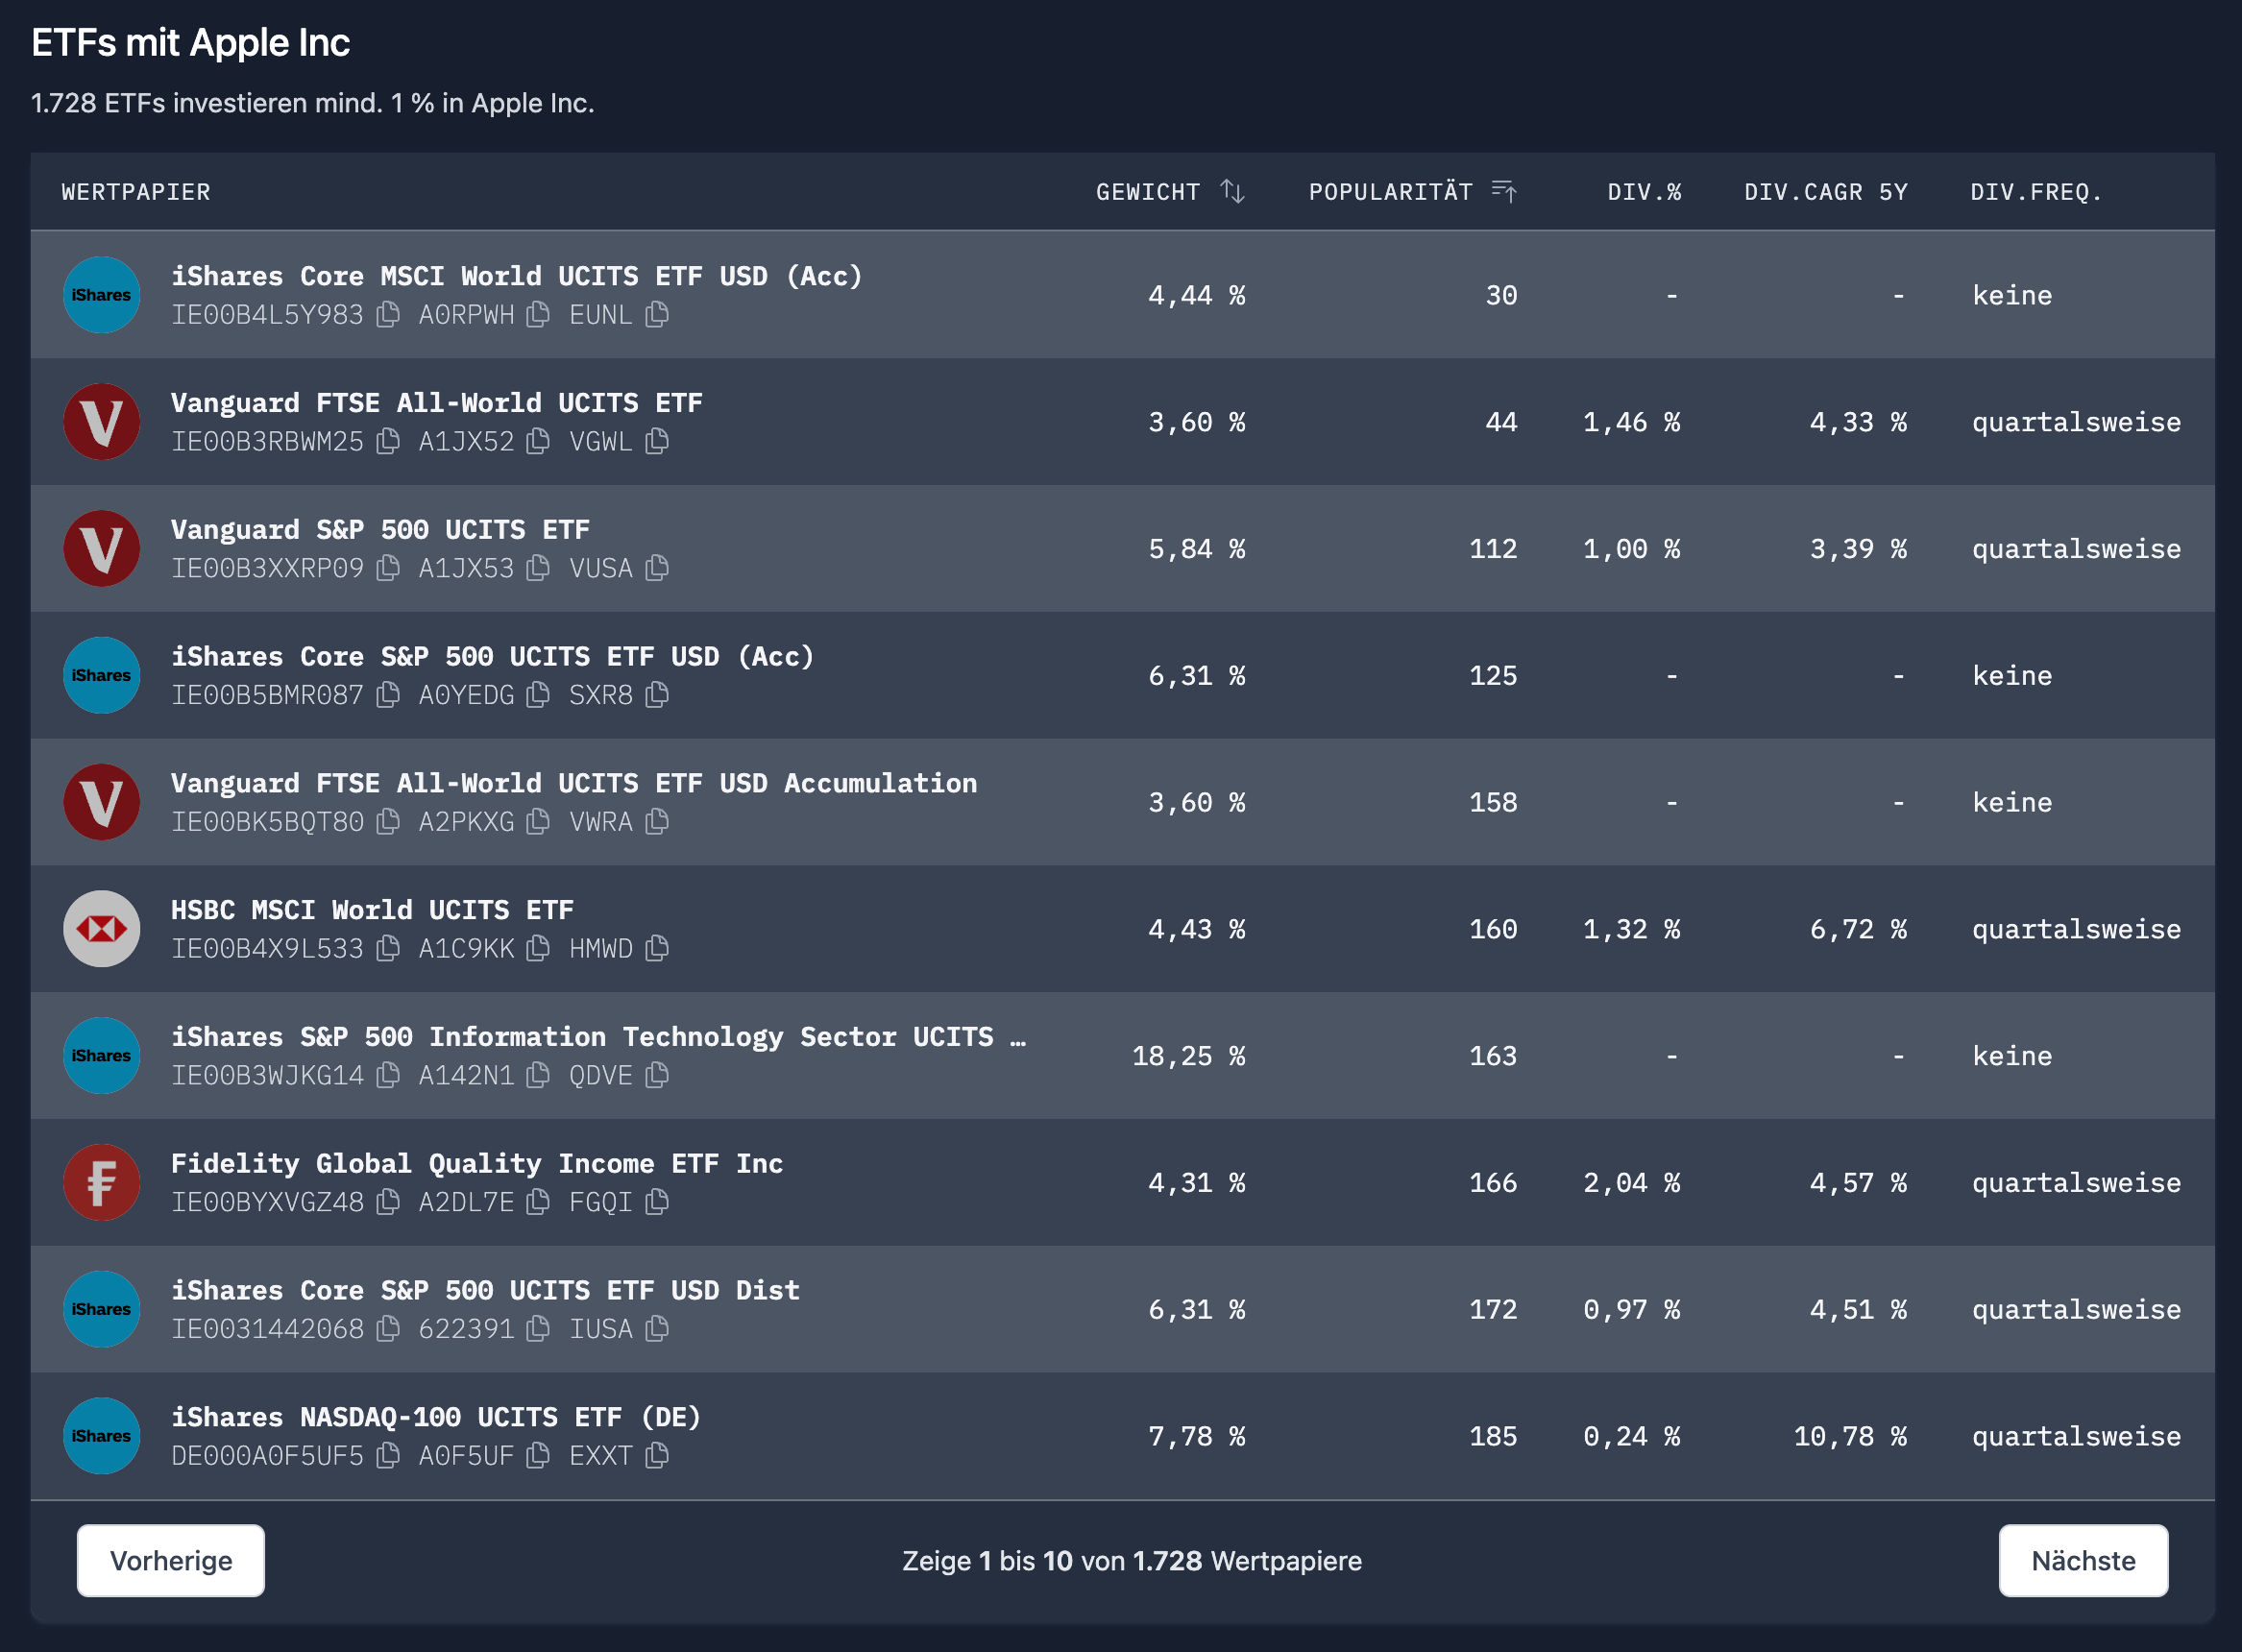Viewport: 2242px width, 1652px height.
Task: Click the iShares logo on Core S&P 500 row
Action: point(101,675)
